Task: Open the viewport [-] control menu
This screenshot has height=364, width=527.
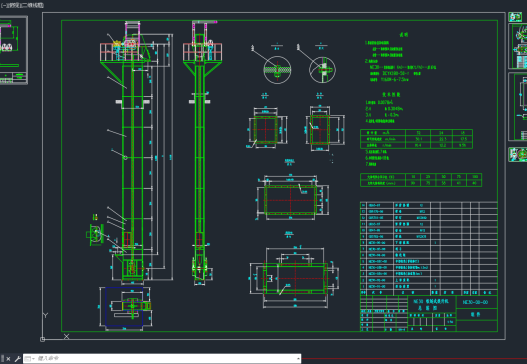Action: coord(3,5)
